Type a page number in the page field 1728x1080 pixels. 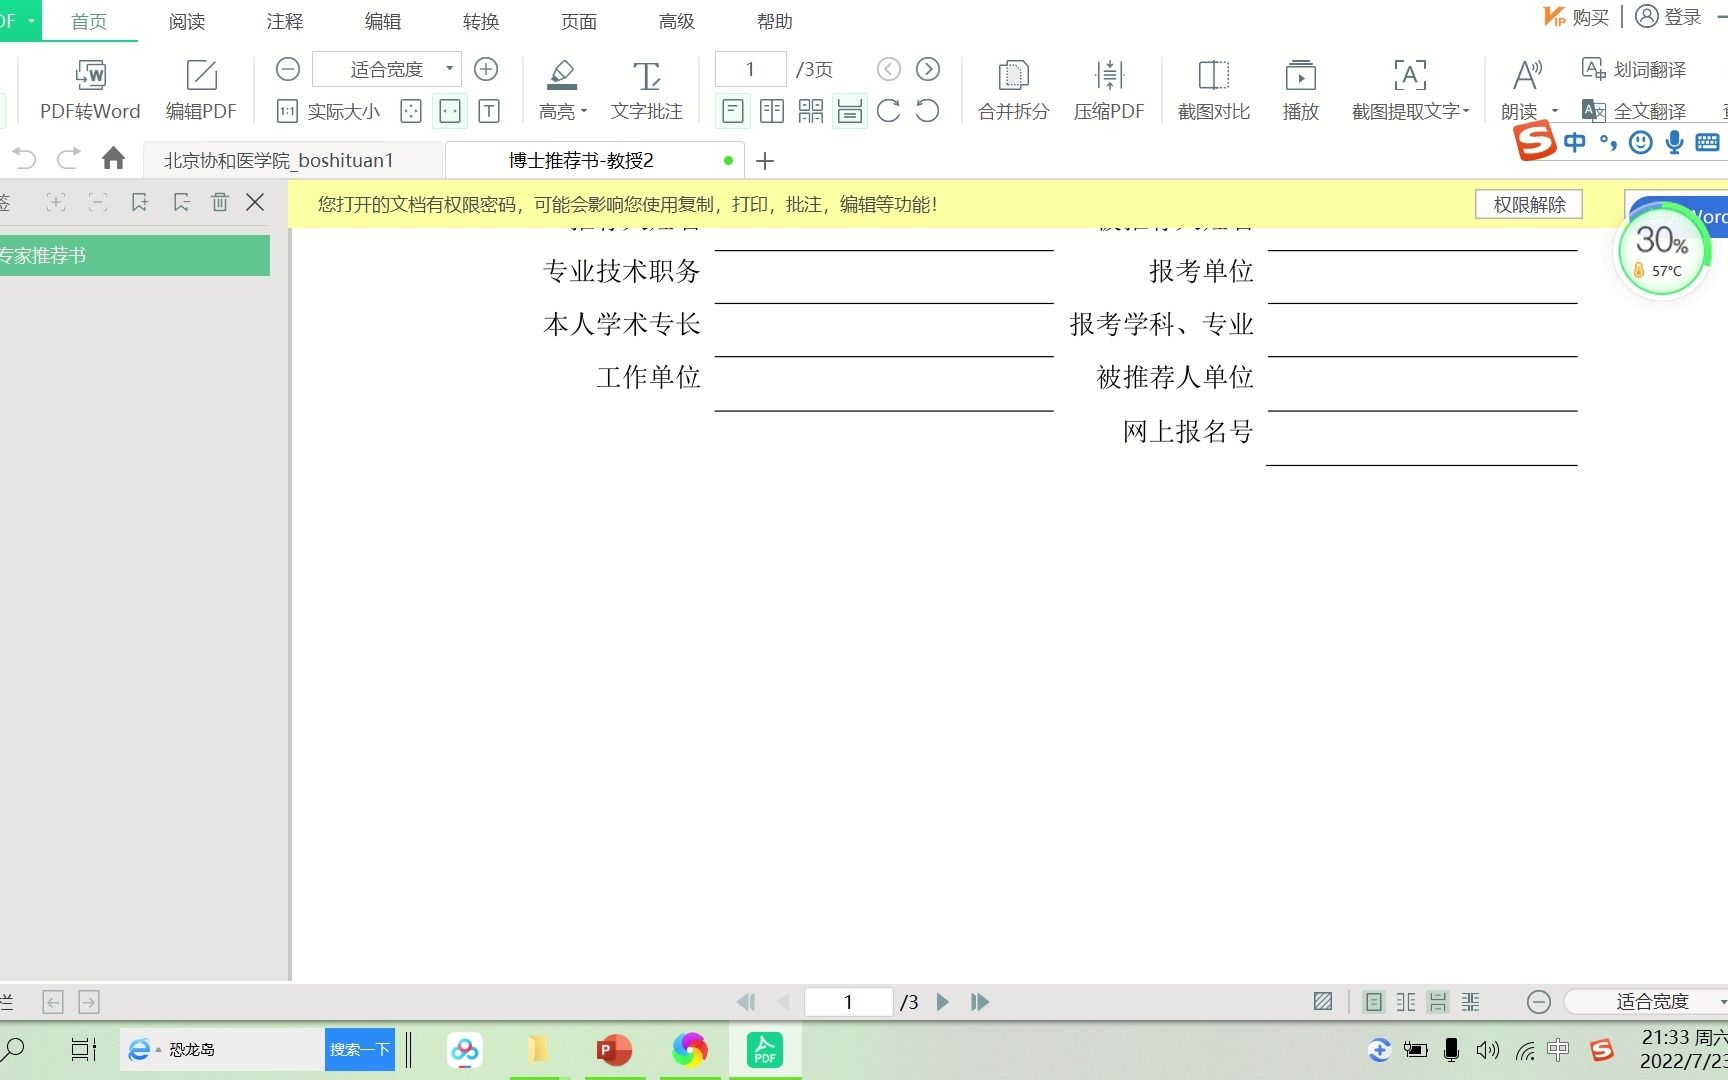pos(750,69)
